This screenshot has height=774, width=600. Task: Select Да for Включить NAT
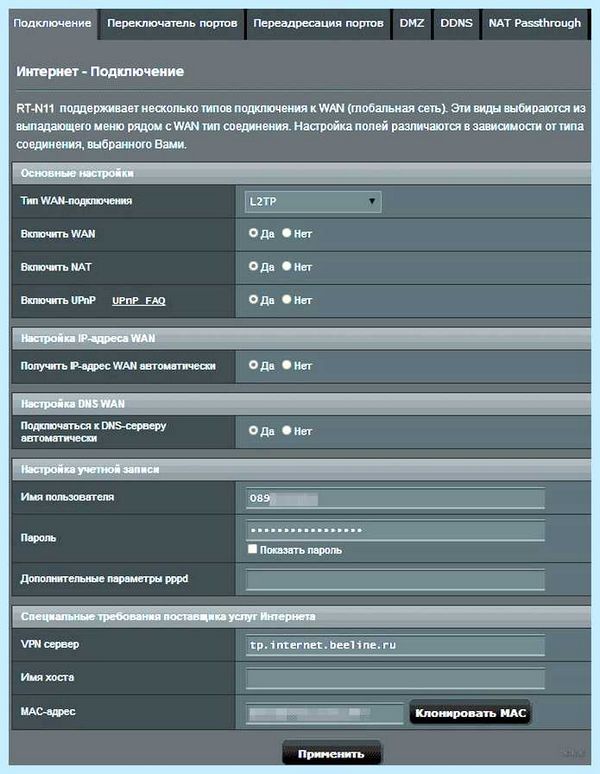click(253, 266)
